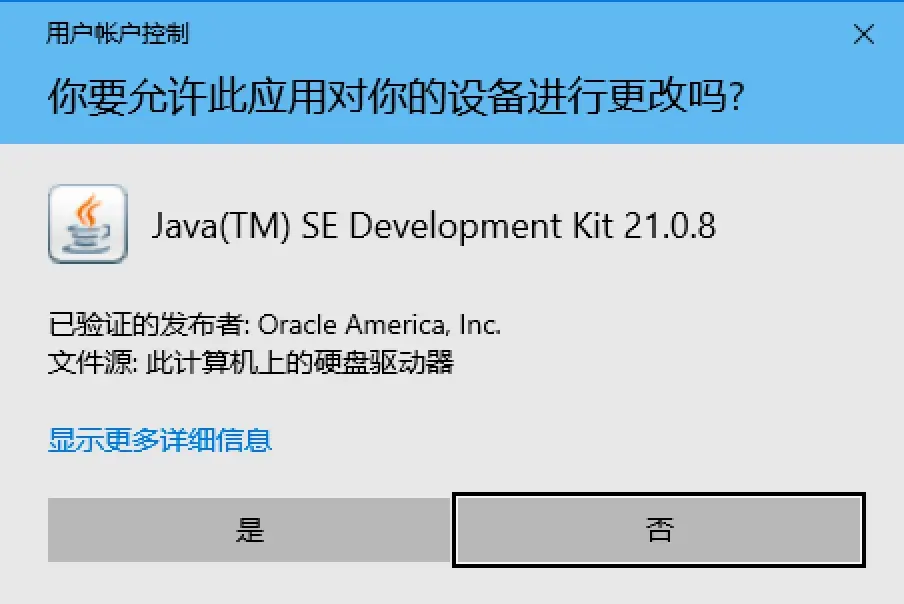
Task: Click the Java coffee cup icon
Action: tap(88, 224)
